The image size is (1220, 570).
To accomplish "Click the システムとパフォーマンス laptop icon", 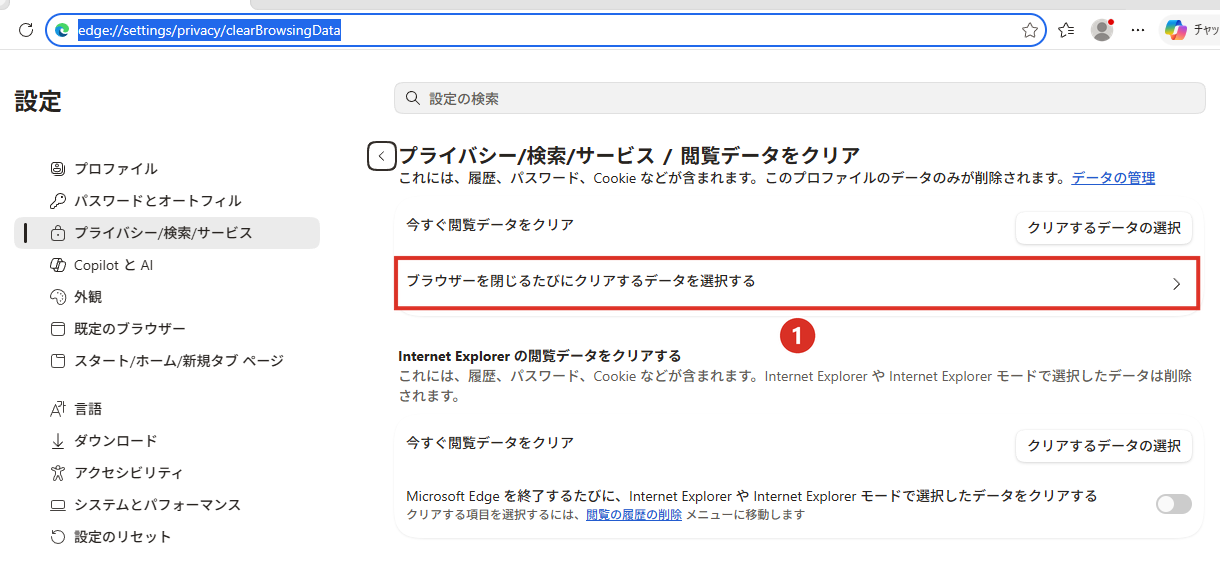I will coord(57,505).
